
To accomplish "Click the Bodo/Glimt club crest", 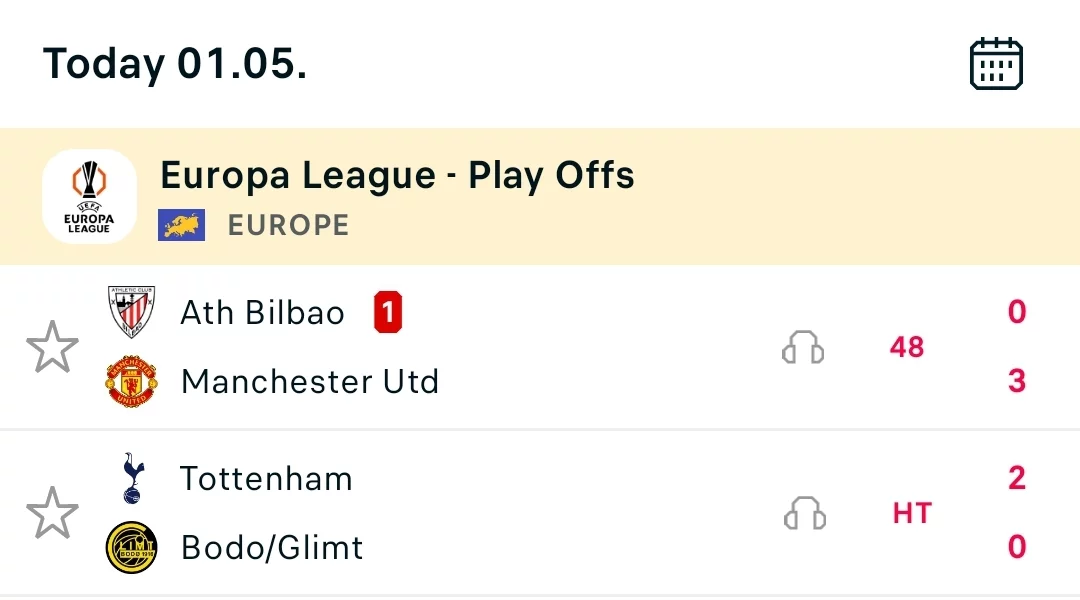I will 131,548.
